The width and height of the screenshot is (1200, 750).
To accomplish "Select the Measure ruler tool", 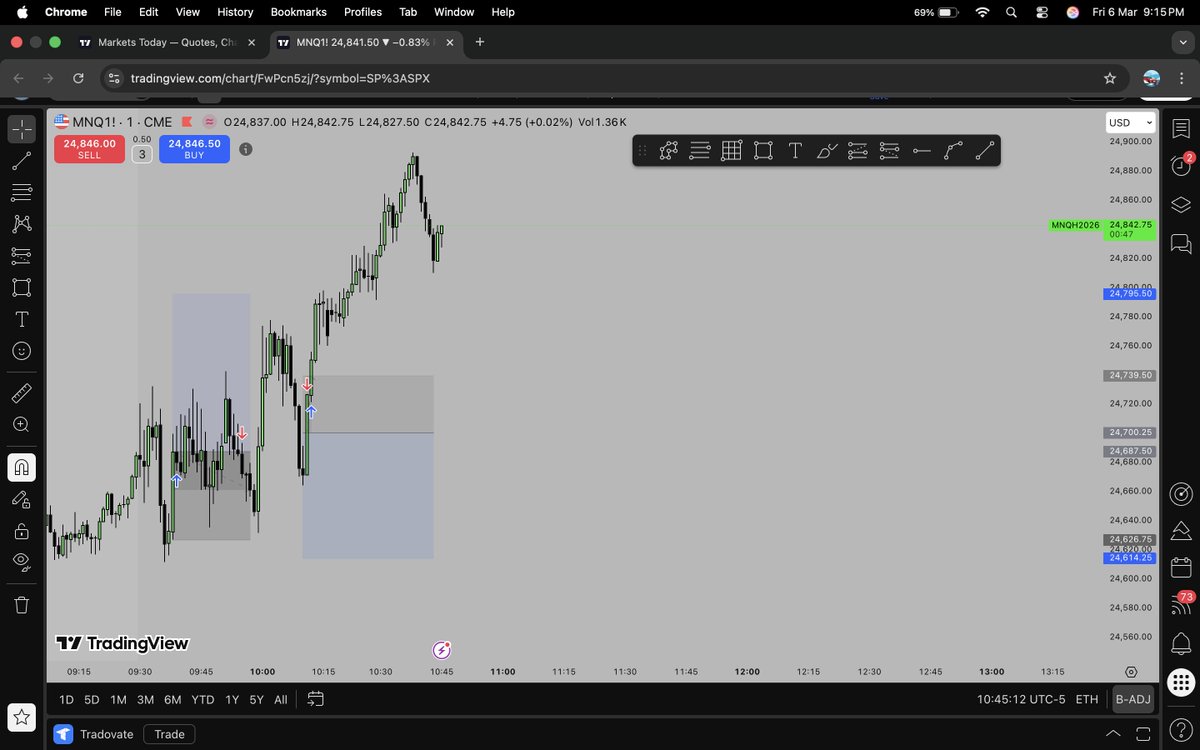I will [x=21, y=394].
